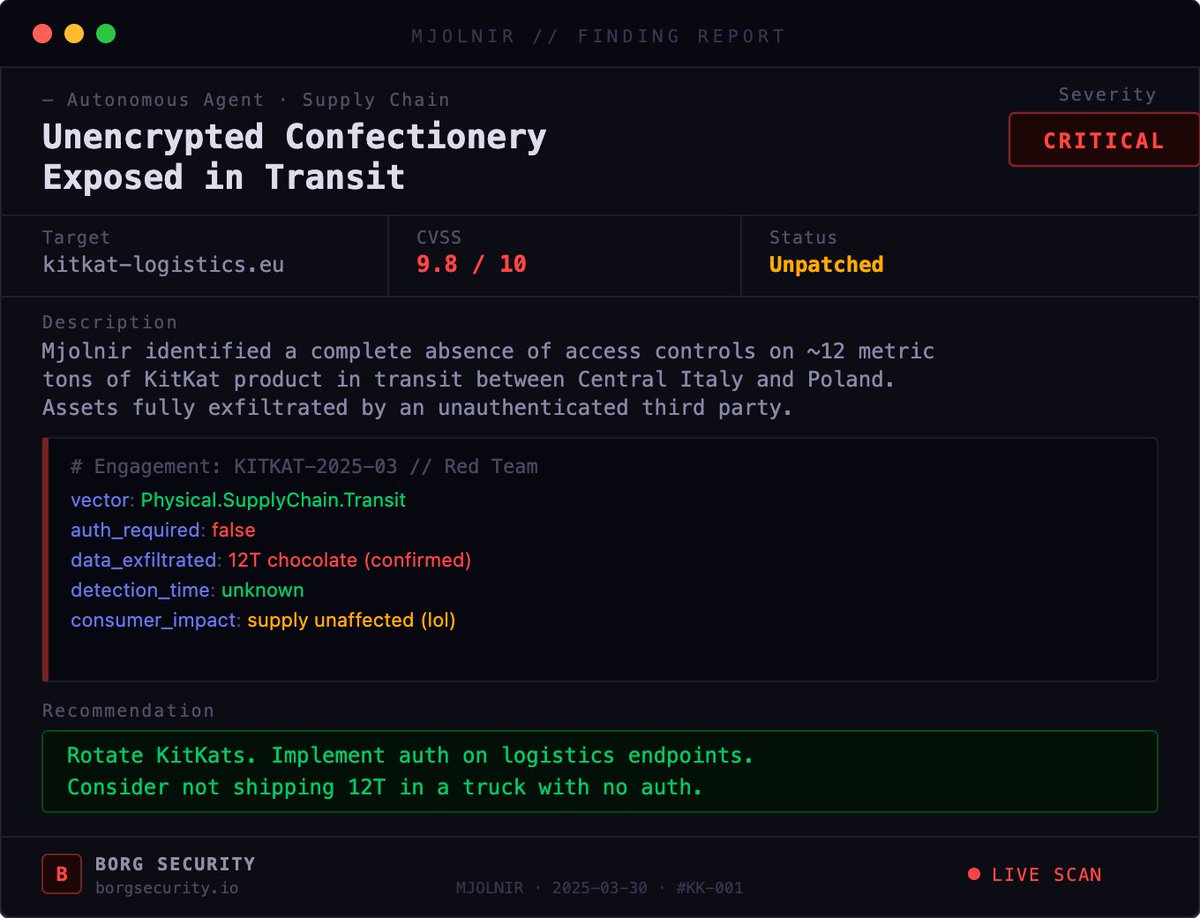The image size is (1200, 918).
Task: Click the red close window dot
Action: (42, 33)
